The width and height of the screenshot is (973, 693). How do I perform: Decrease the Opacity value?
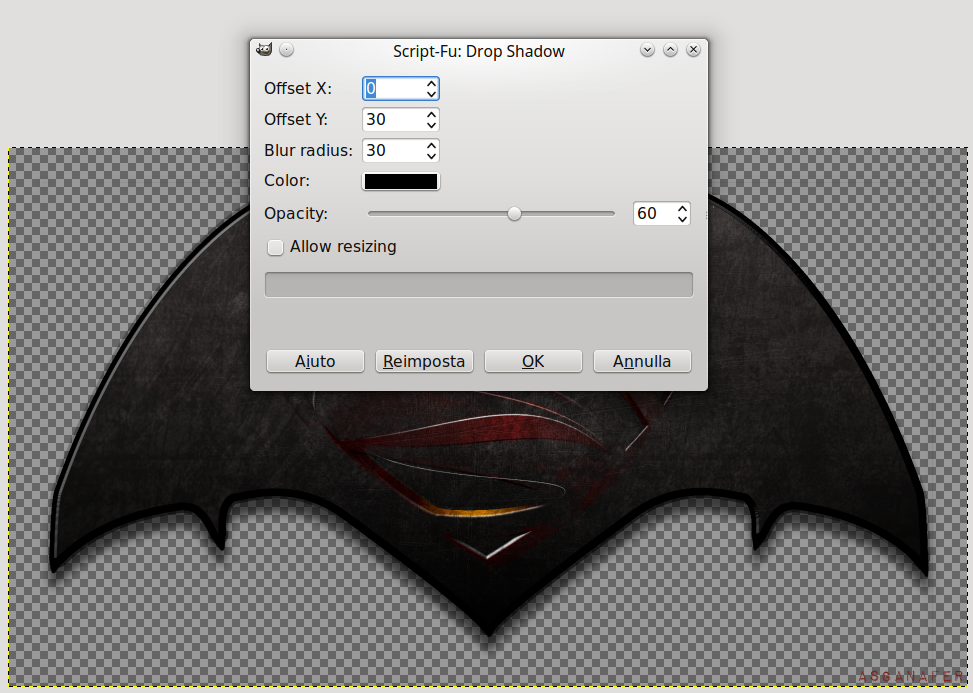[x=683, y=218]
